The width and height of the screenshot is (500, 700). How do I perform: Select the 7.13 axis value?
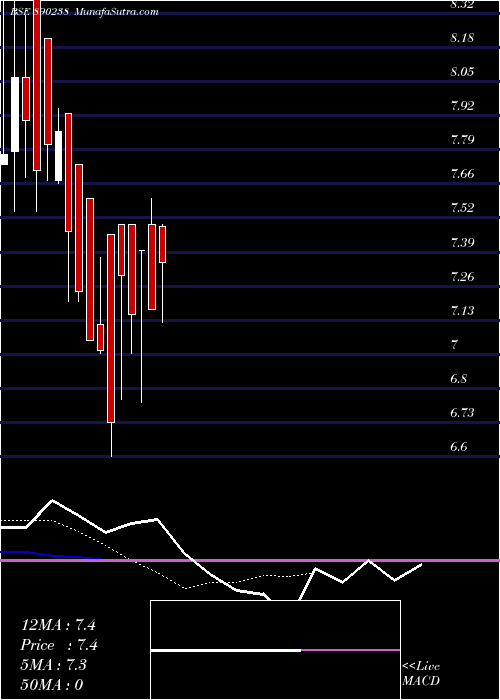462,311
